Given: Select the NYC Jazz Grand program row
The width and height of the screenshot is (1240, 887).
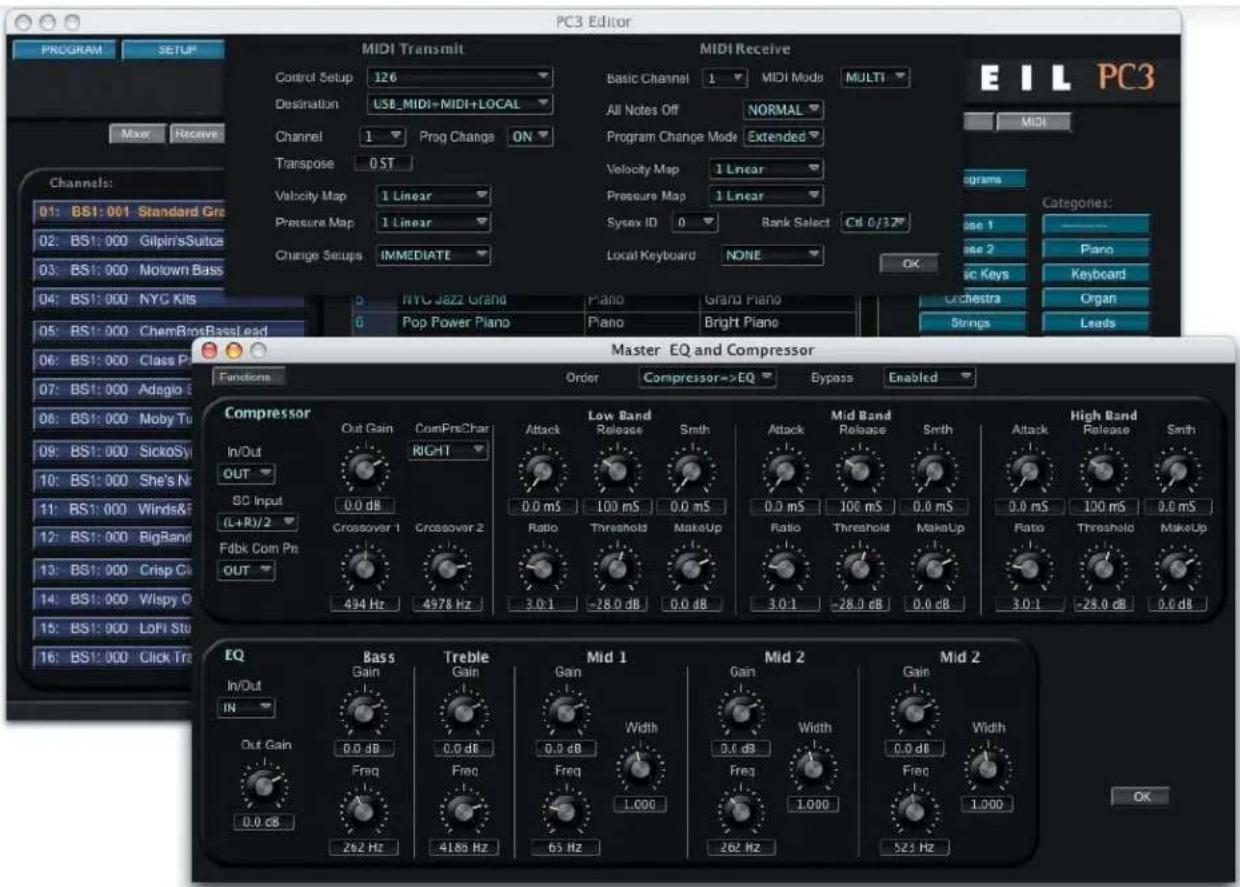Looking at the screenshot, I should (604, 299).
